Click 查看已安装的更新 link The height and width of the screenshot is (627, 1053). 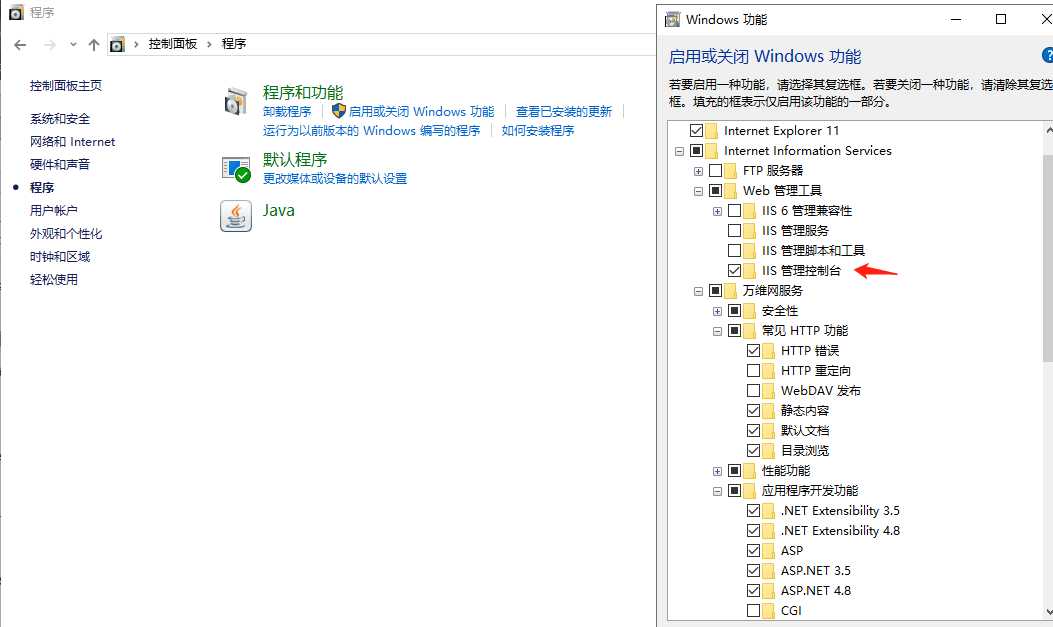point(563,111)
